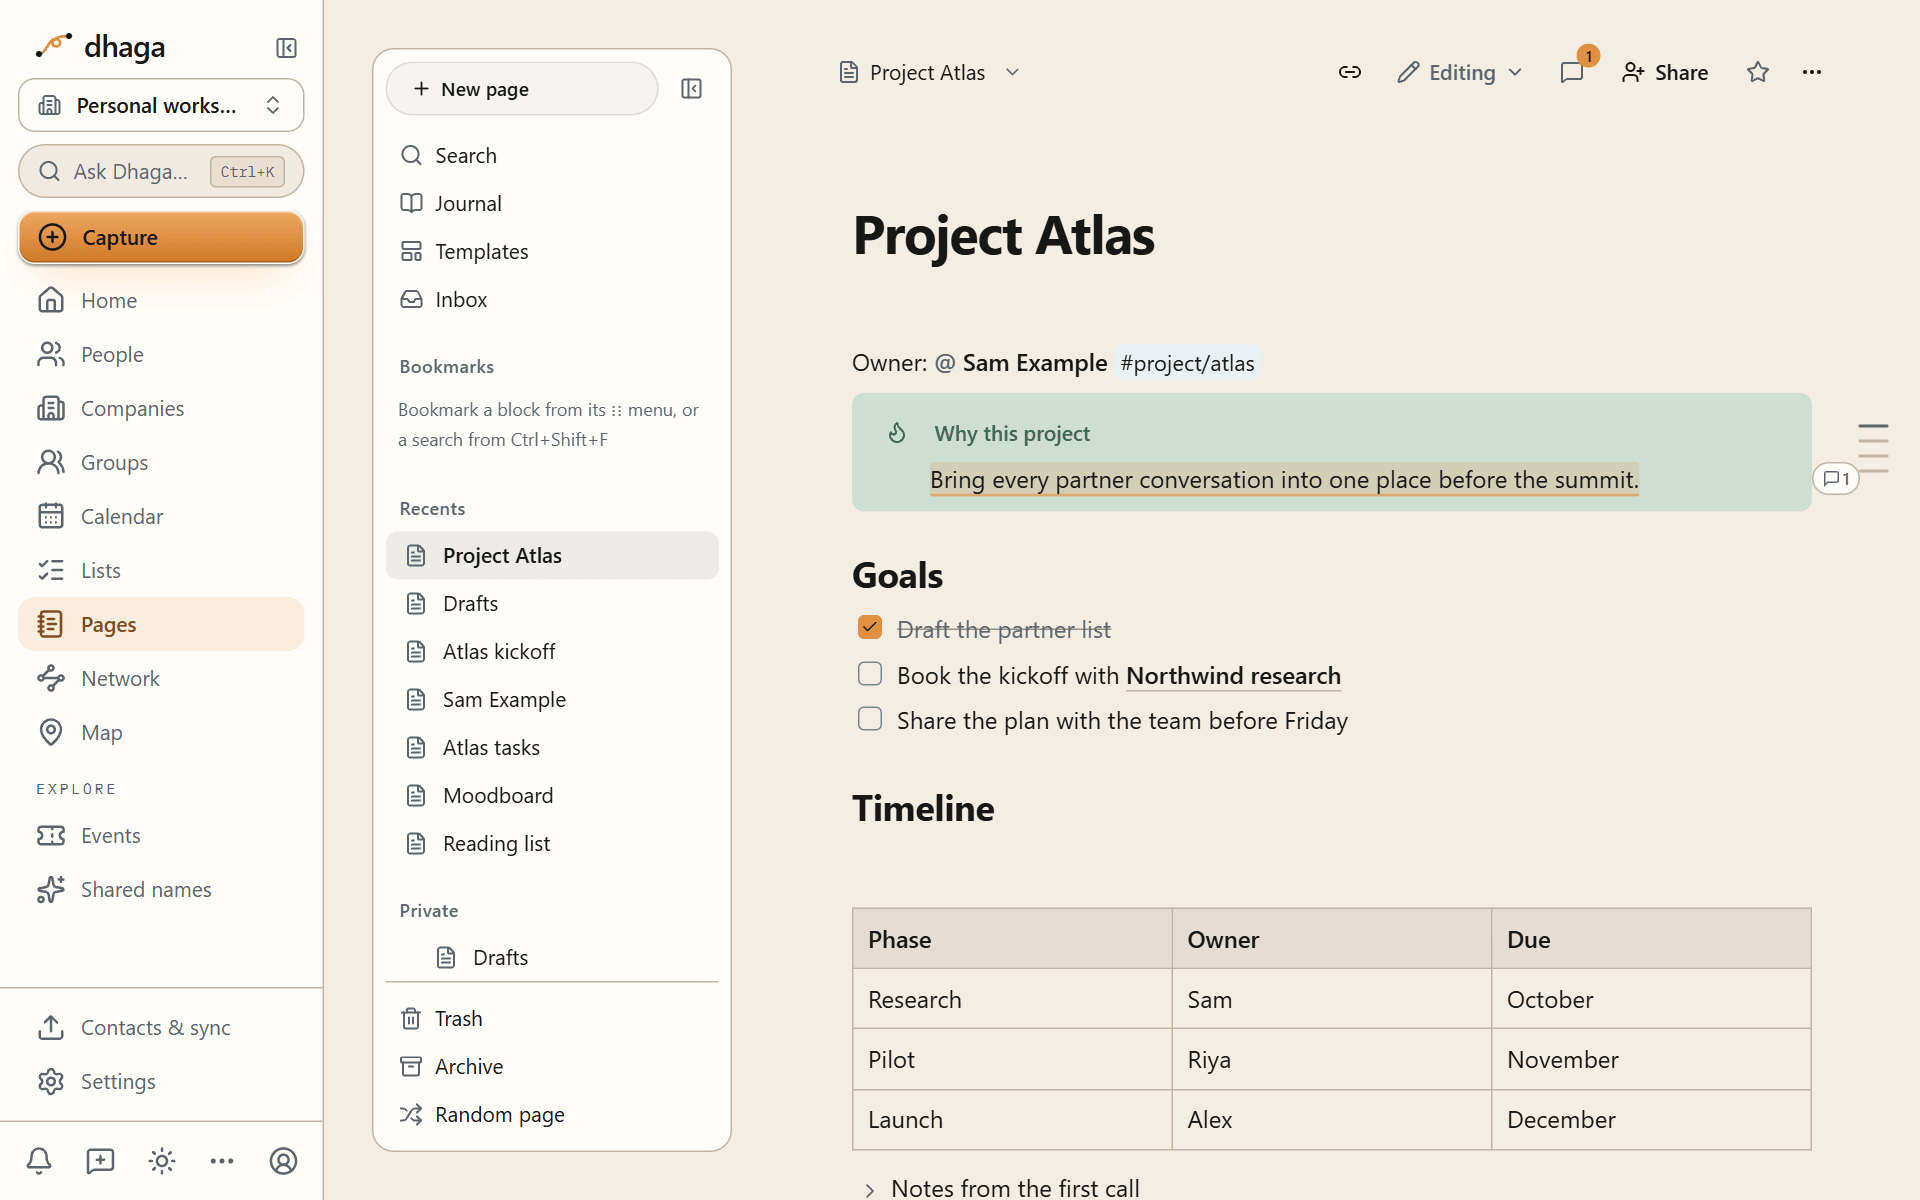Open Personal workspace switcher dropdown
The image size is (1920, 1200).
pos(161,105)
